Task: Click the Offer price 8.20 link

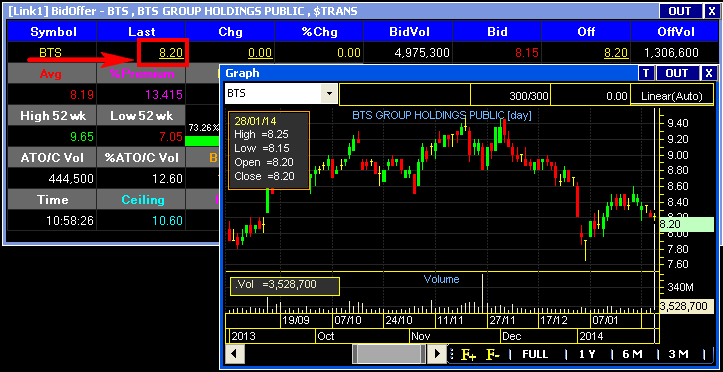Action: (616, 53)
